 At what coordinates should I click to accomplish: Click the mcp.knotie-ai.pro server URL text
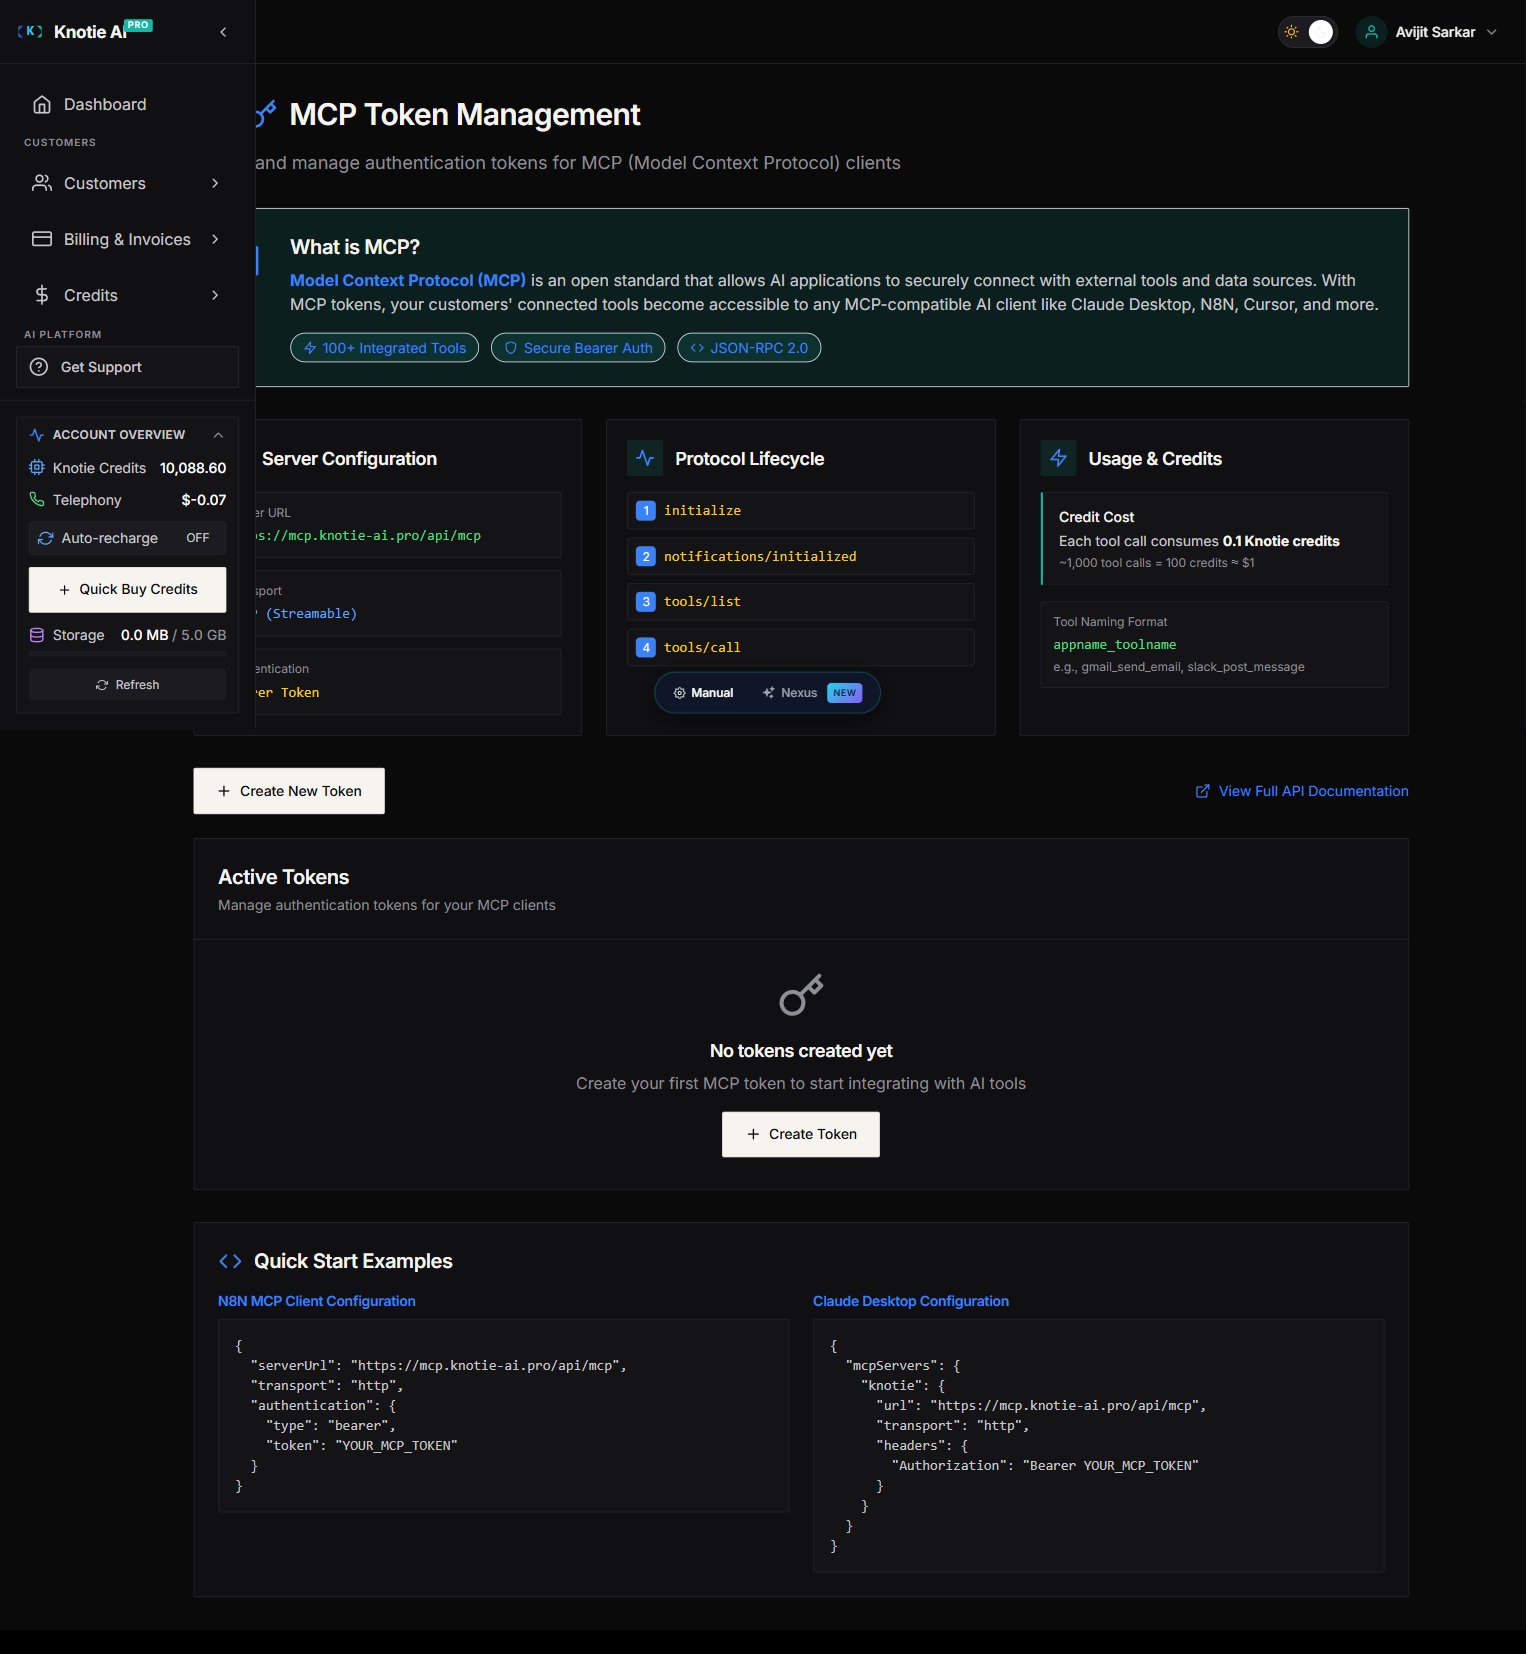tap(368, 536)
